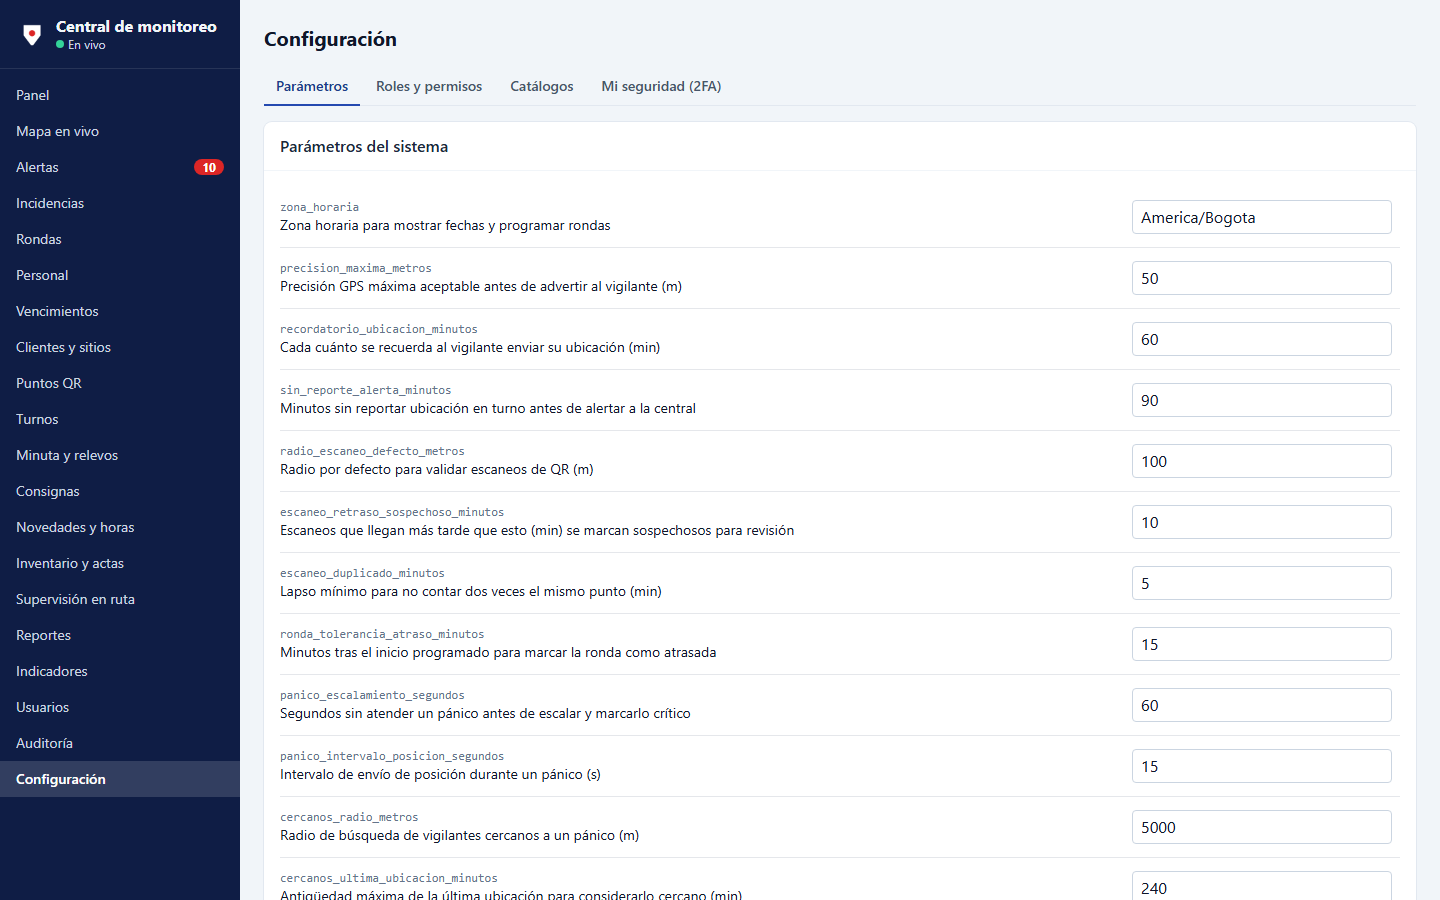Click the Parámetros del sistema heading
This screenshot has height=900, width=1440.
click(x=364, y=147)
